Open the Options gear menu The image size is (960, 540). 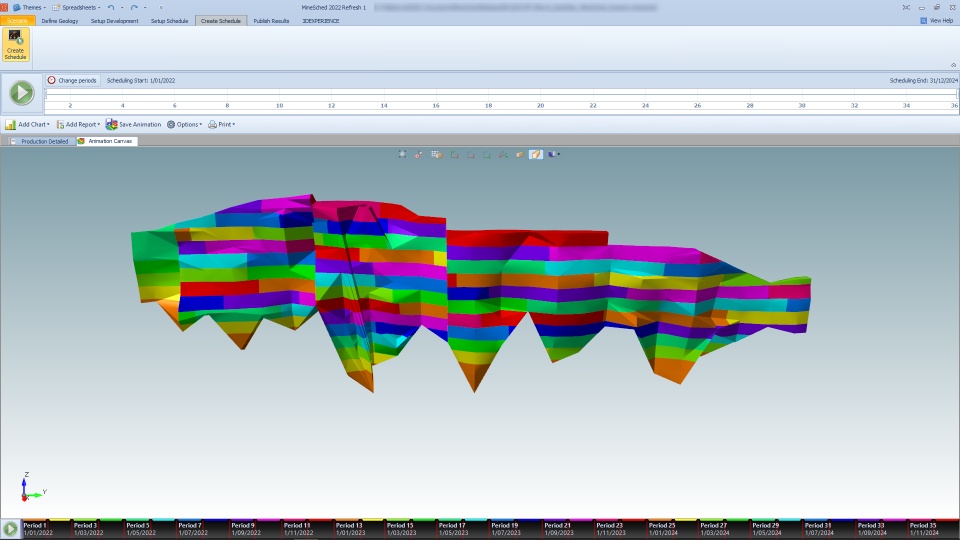point(184,125)
